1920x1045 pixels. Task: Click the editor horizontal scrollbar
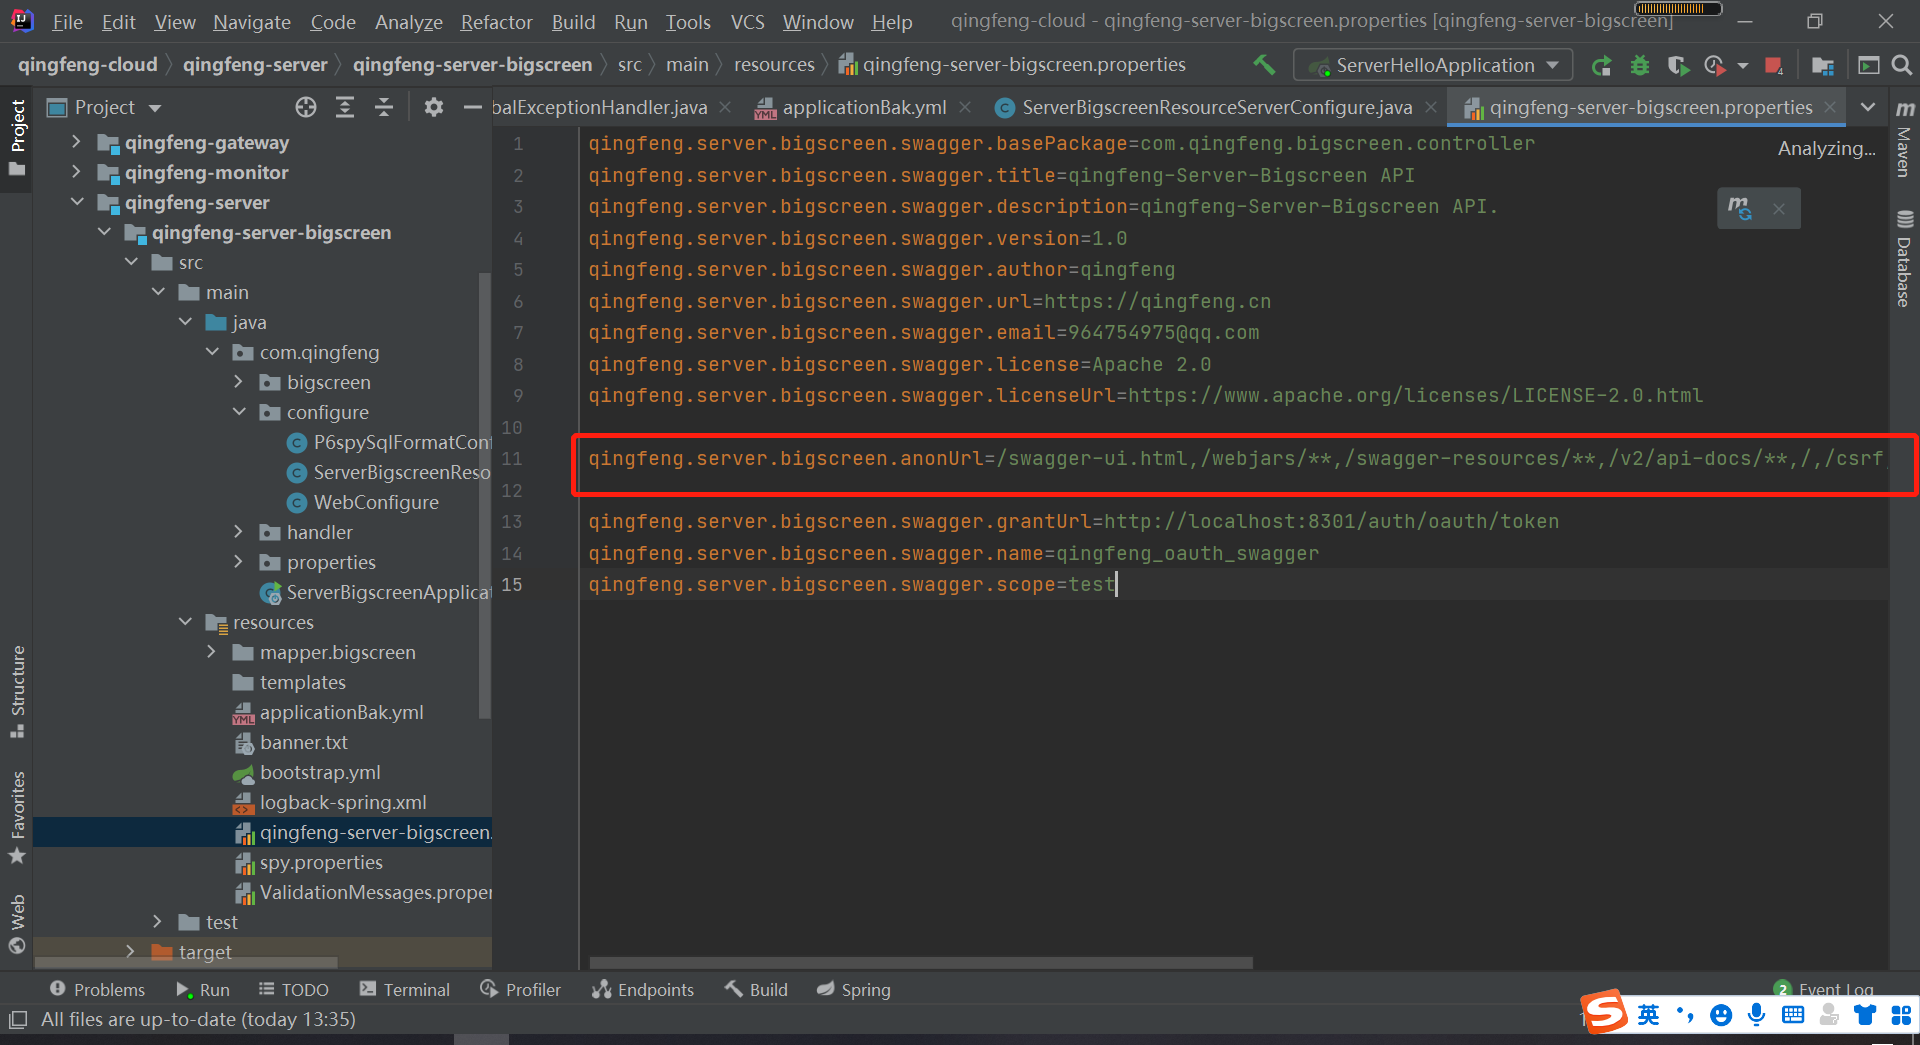point(921,963)
